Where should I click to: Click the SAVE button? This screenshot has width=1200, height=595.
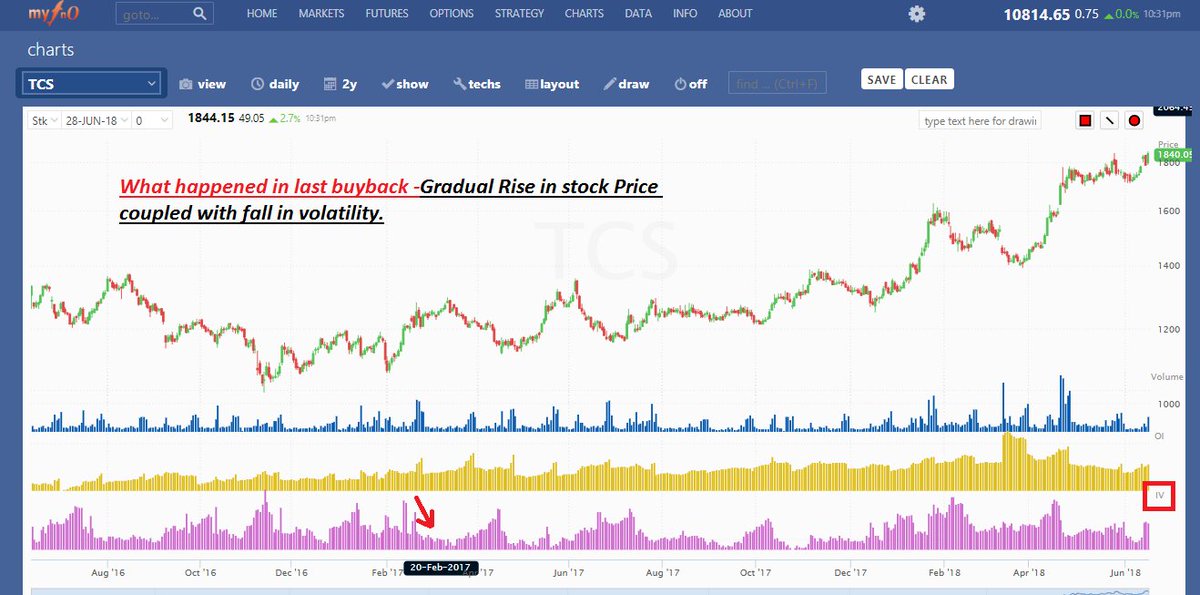(882, 80)
